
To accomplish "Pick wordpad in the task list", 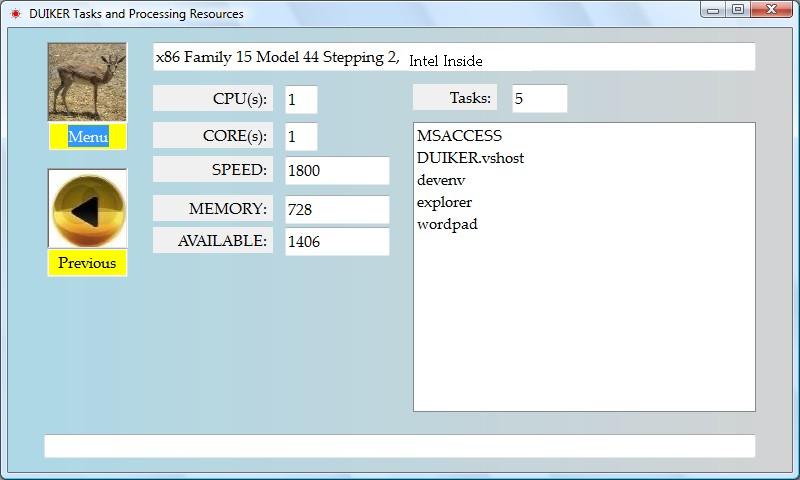I will tap(447, 224).
